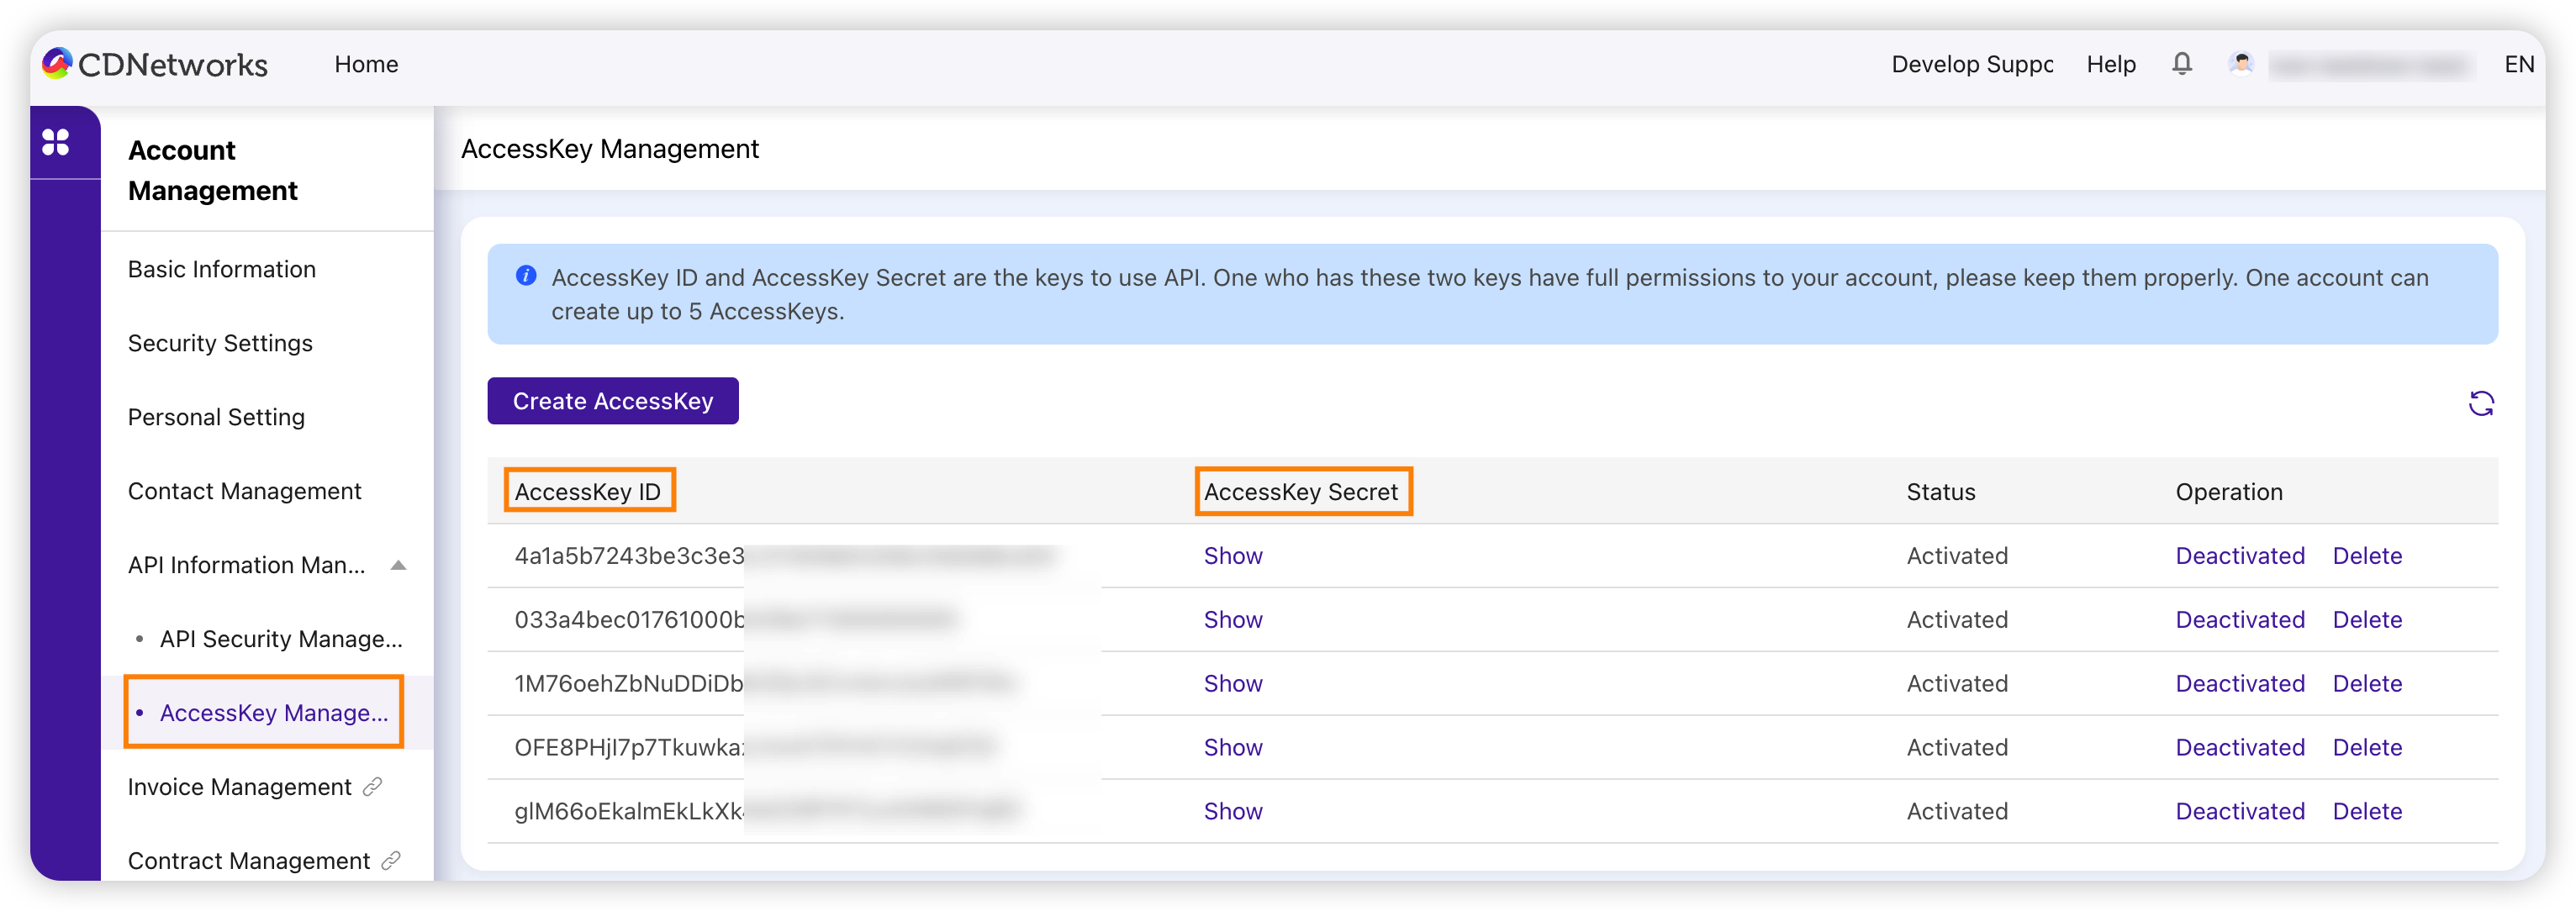The image size is (2576, 911).
Task: Collapse the API Information Management section
Action: point(398,565)
